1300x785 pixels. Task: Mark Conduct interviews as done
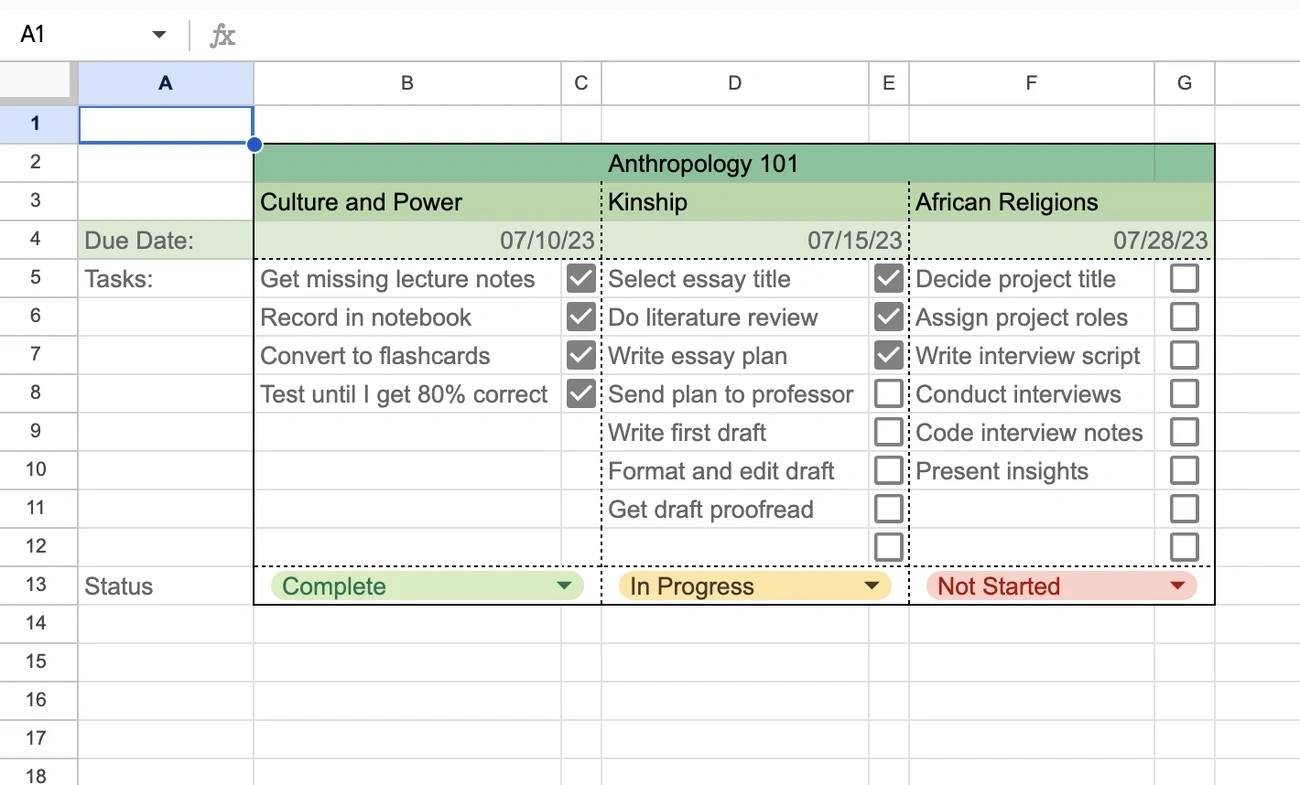click(1184, 394)
